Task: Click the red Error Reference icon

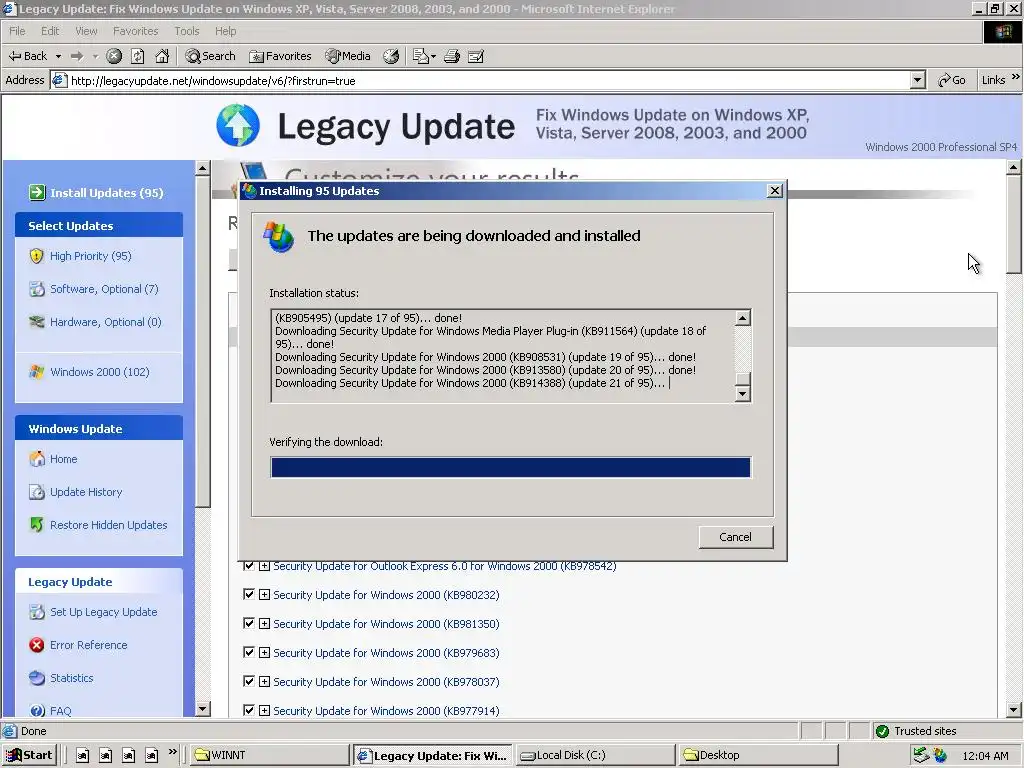Action: coord(37,645)
